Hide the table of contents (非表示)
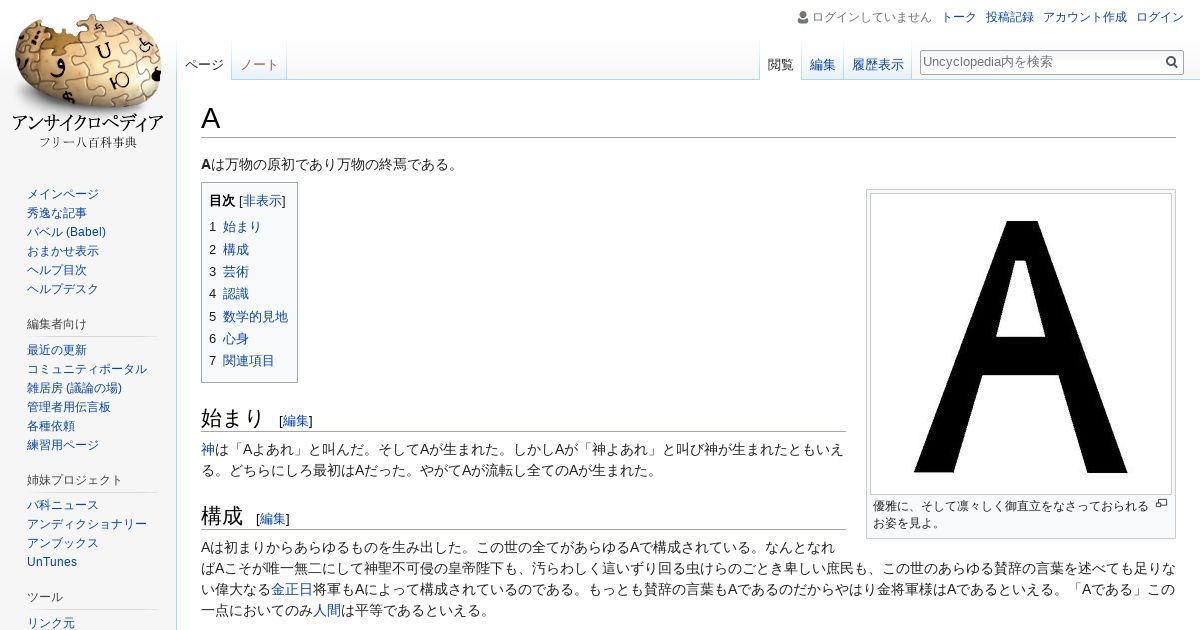 click(262, 201)
